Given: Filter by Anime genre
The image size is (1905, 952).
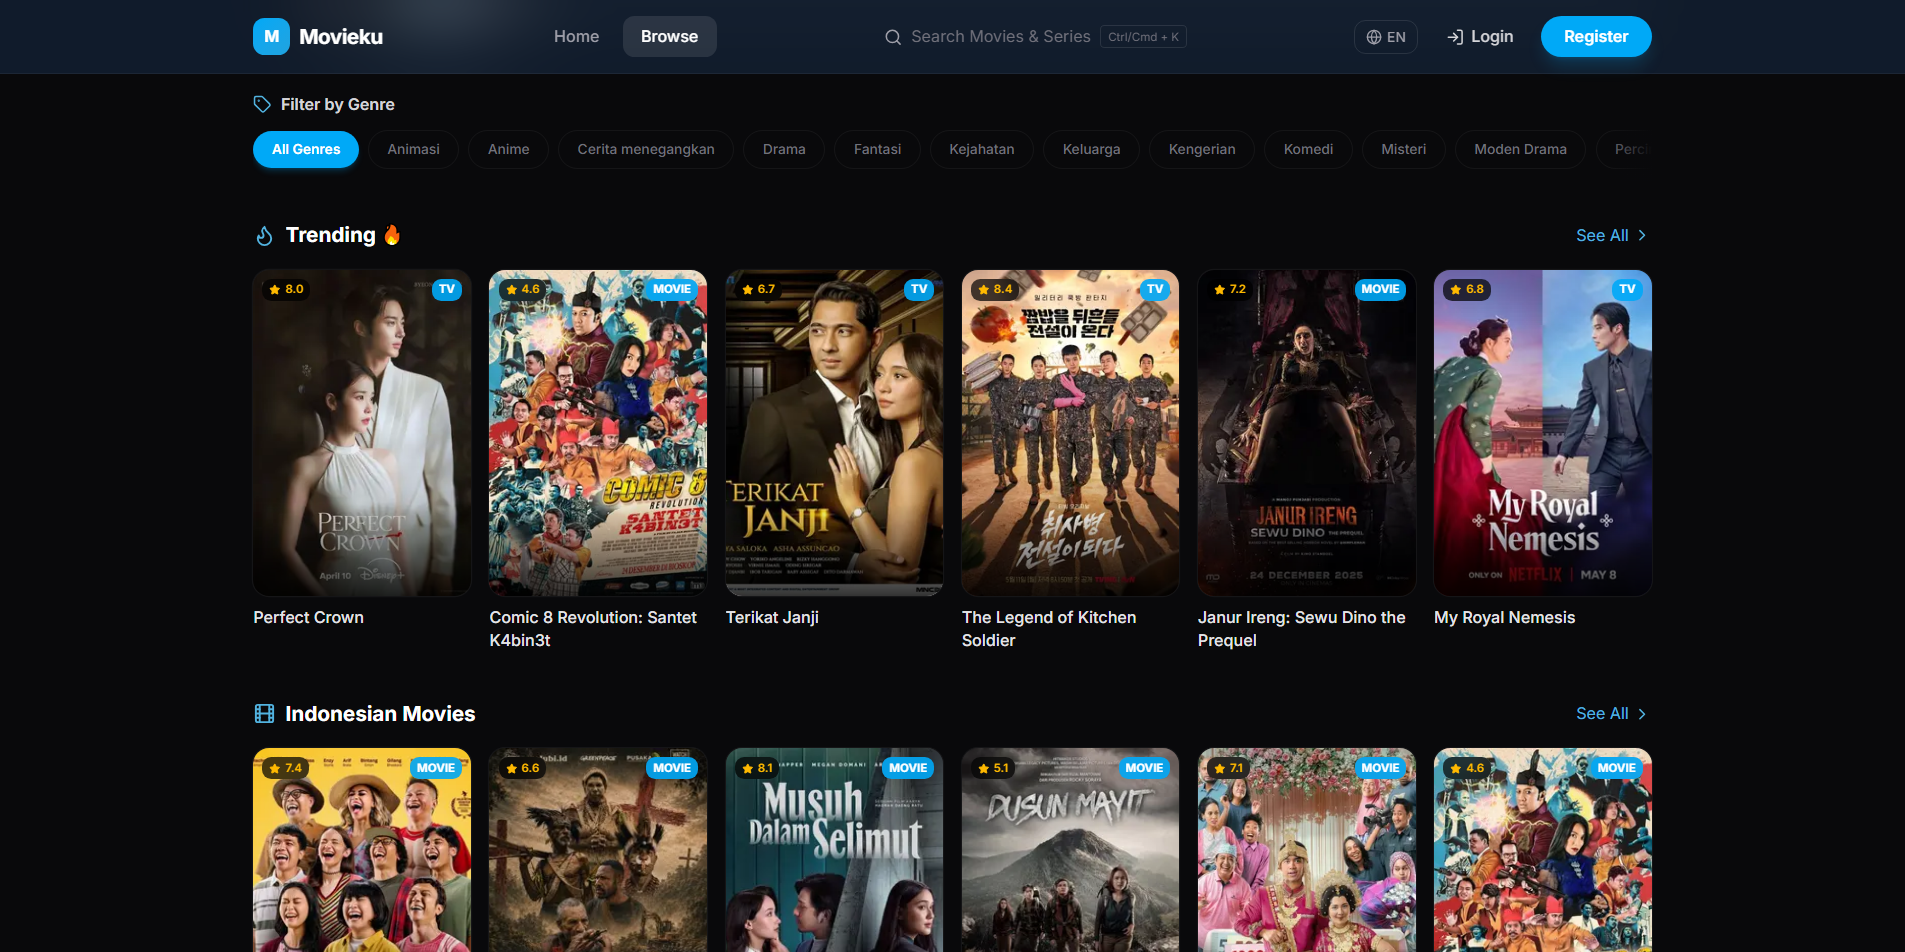Looking at the screenshot, I should 508,149.
